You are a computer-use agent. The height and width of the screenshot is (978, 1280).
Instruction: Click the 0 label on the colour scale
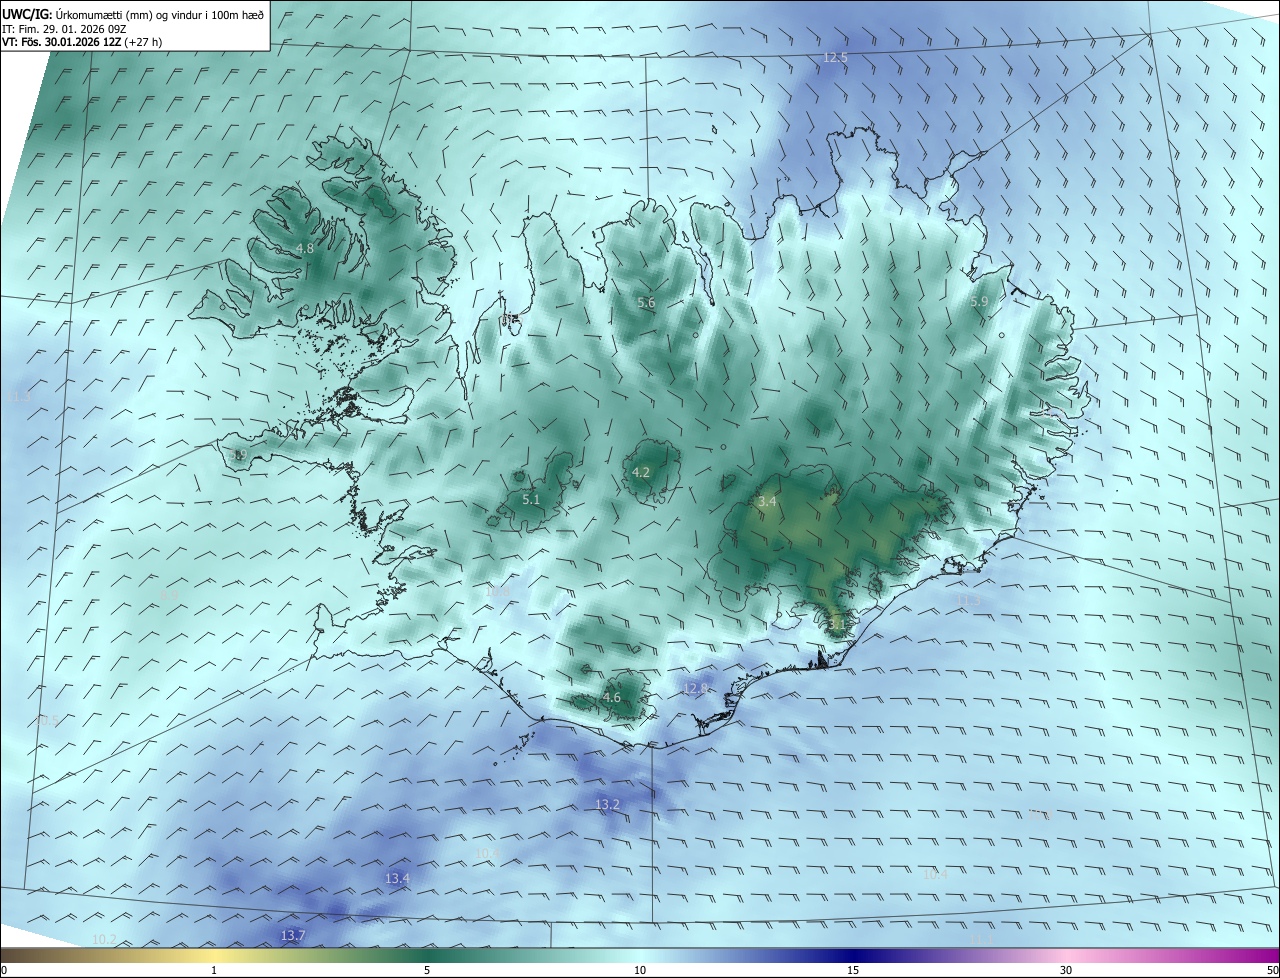(4, 970)
